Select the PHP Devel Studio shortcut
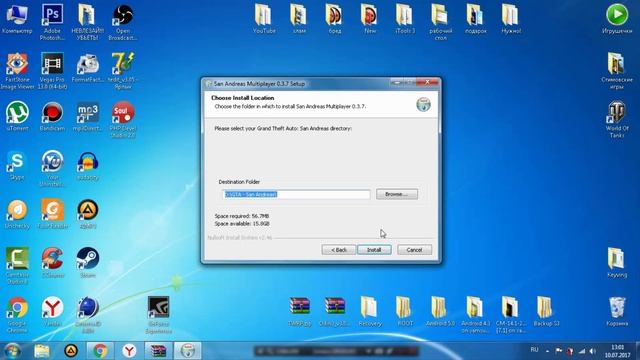Viewport: 640px width, 360px height. pos(123,120)
